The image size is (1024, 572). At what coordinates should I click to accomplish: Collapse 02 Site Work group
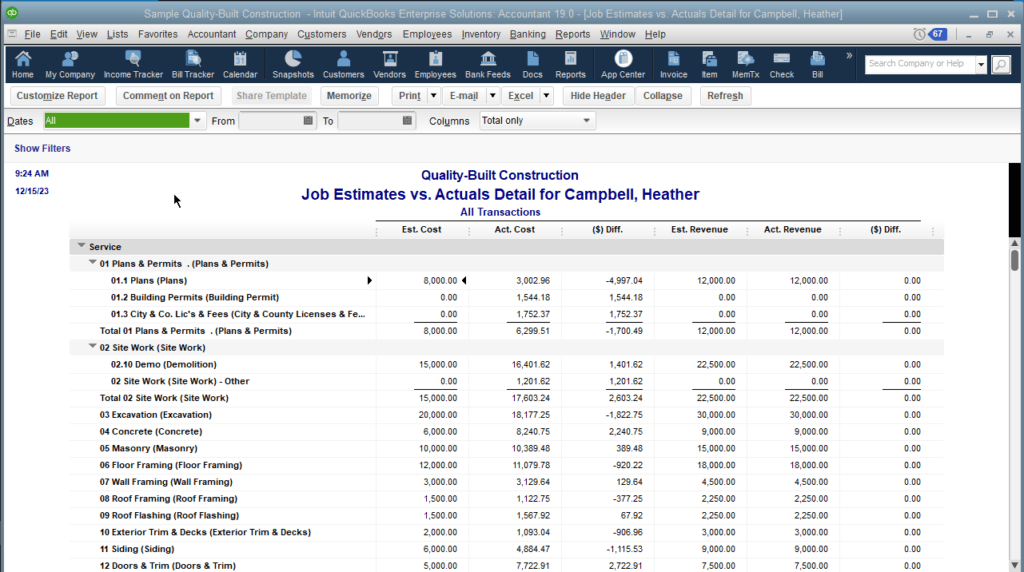(93, 347)
